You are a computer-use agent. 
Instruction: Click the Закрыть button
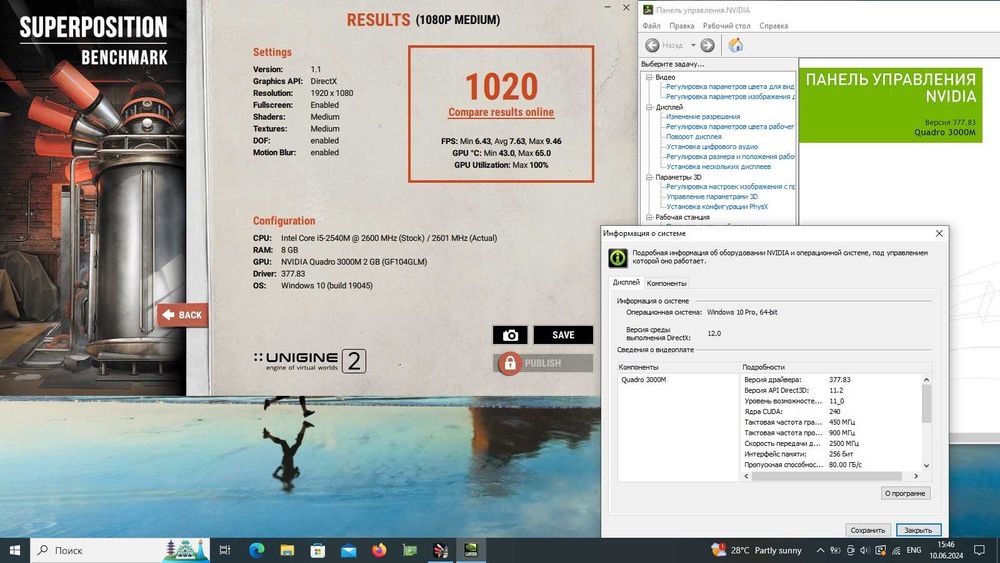point(918,530)
